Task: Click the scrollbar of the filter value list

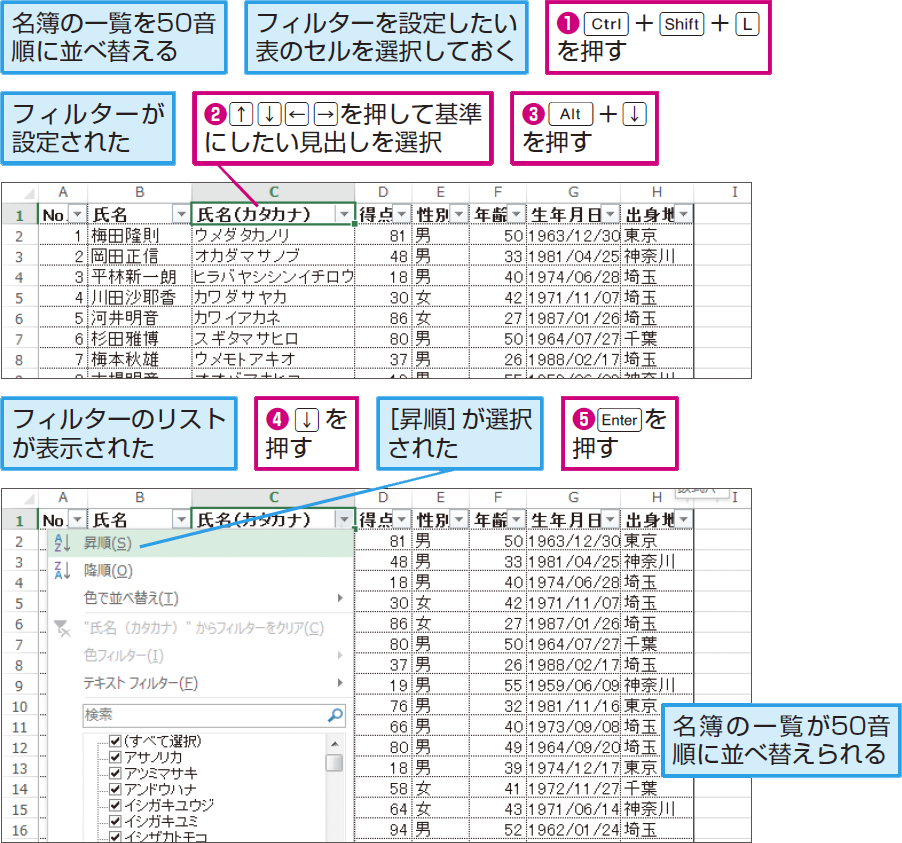Action: click(x=333, y=762)
